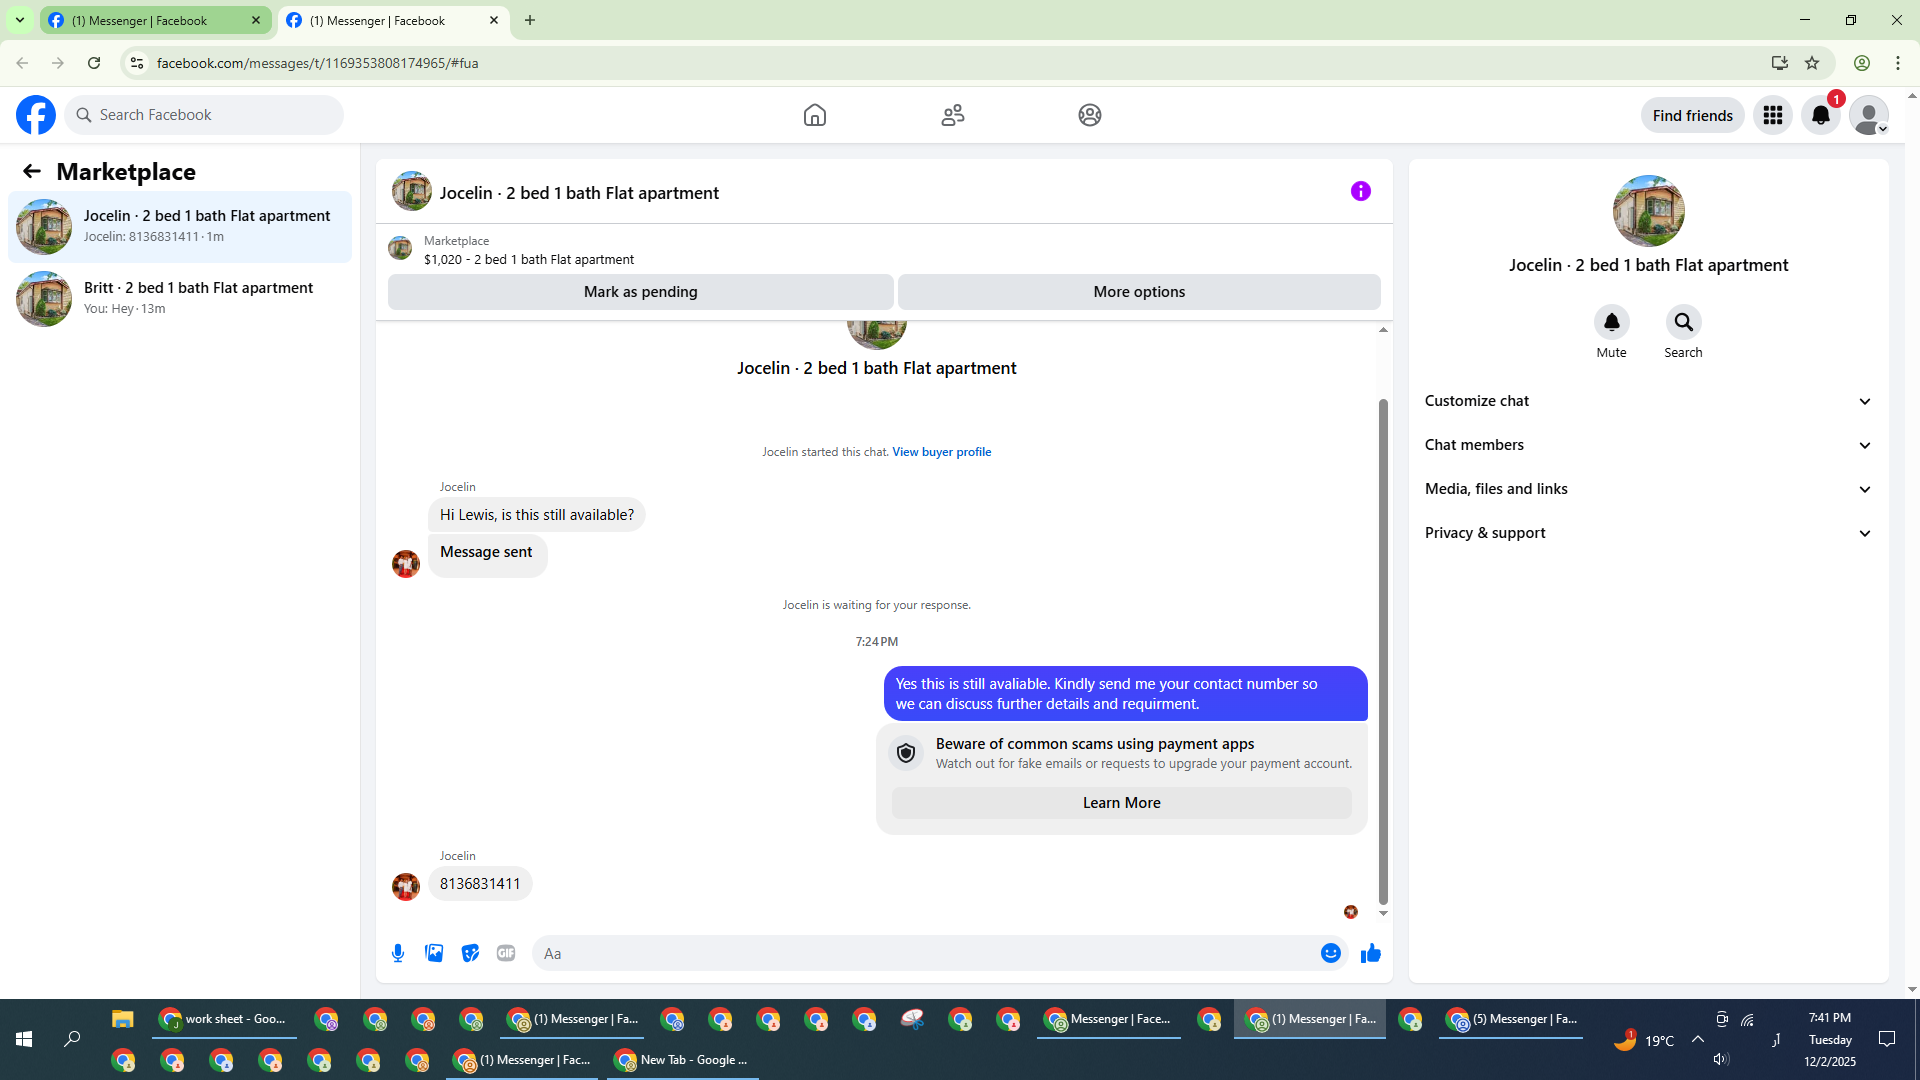
Task: Search within the conversation
Action: coord(1683,322)
